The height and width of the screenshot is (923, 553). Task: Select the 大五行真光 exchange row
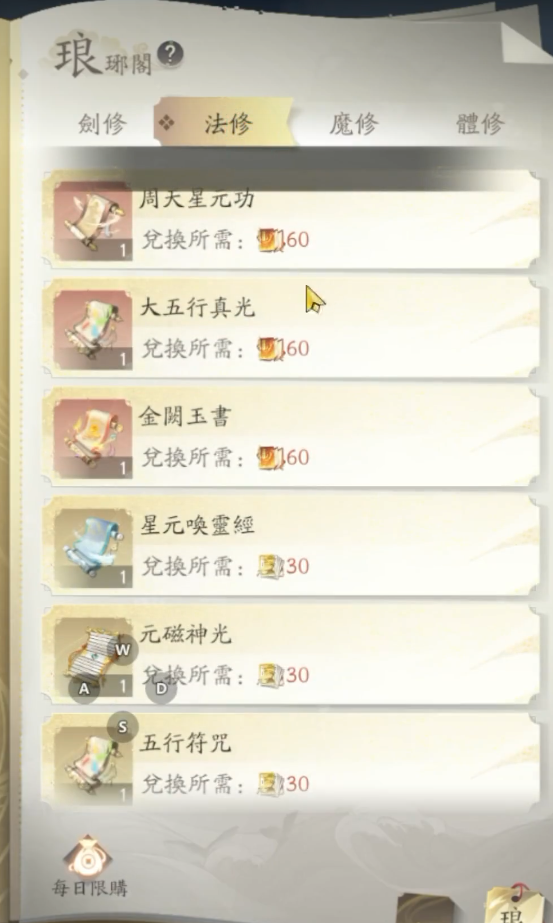click(291, 328)
